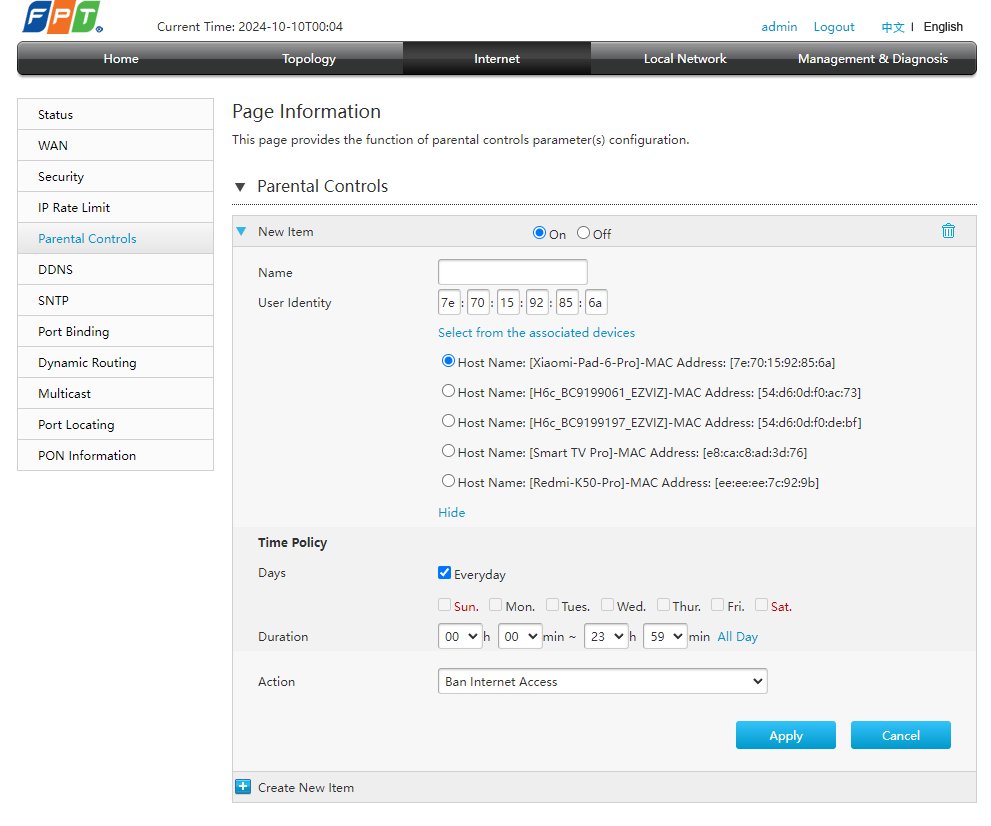
Task: Click the Hide link
Action: 451,513
